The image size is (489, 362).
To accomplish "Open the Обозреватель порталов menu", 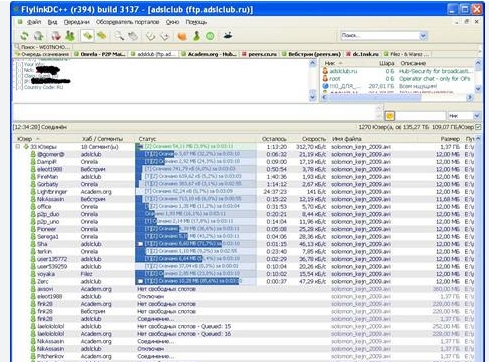I will [127, 22].
